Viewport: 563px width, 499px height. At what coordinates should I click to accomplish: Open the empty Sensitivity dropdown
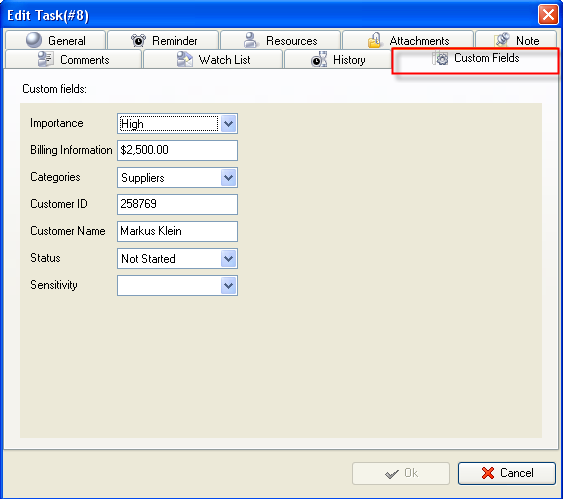[x=177, y=286]
